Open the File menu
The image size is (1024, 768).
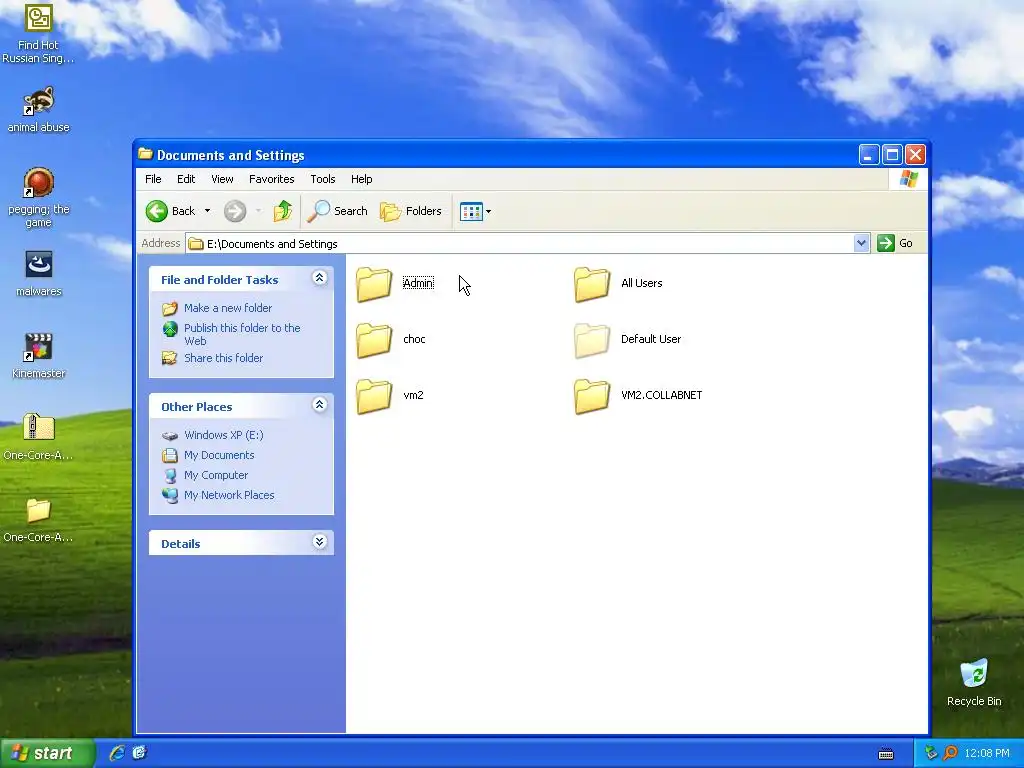pyautogui.click(x=153, y=179)
